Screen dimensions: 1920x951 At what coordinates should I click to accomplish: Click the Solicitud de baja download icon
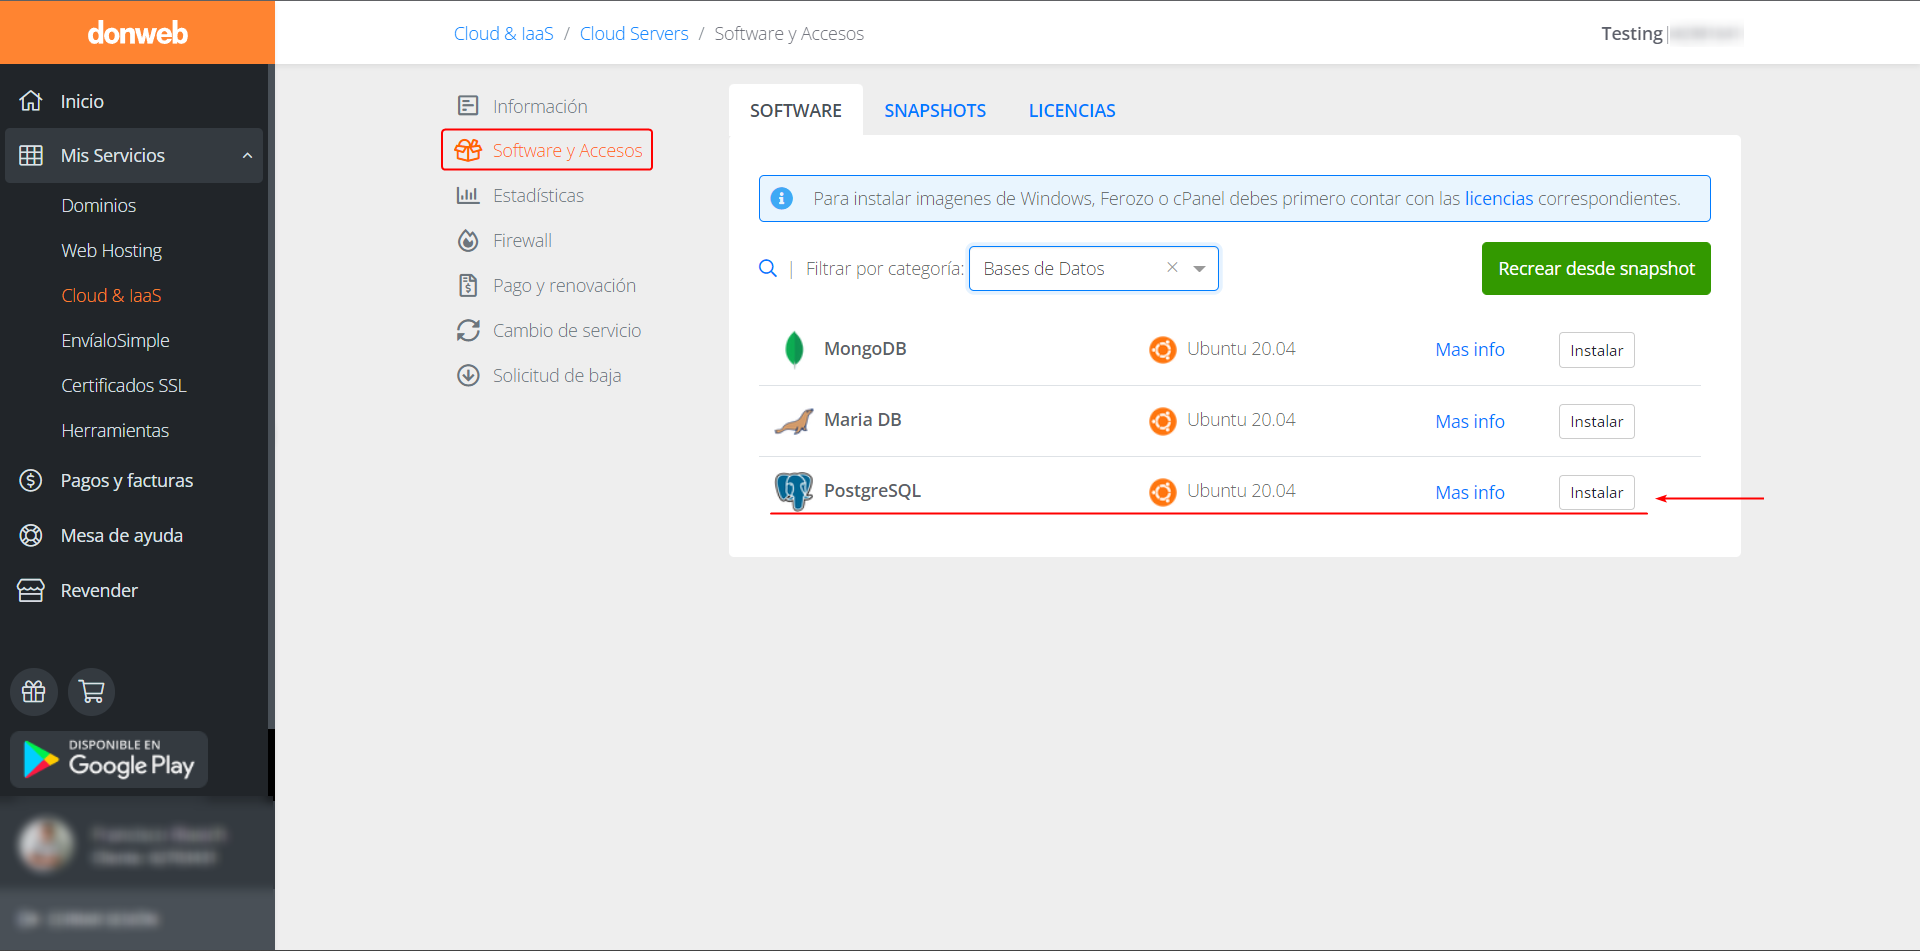coord(468,375)
